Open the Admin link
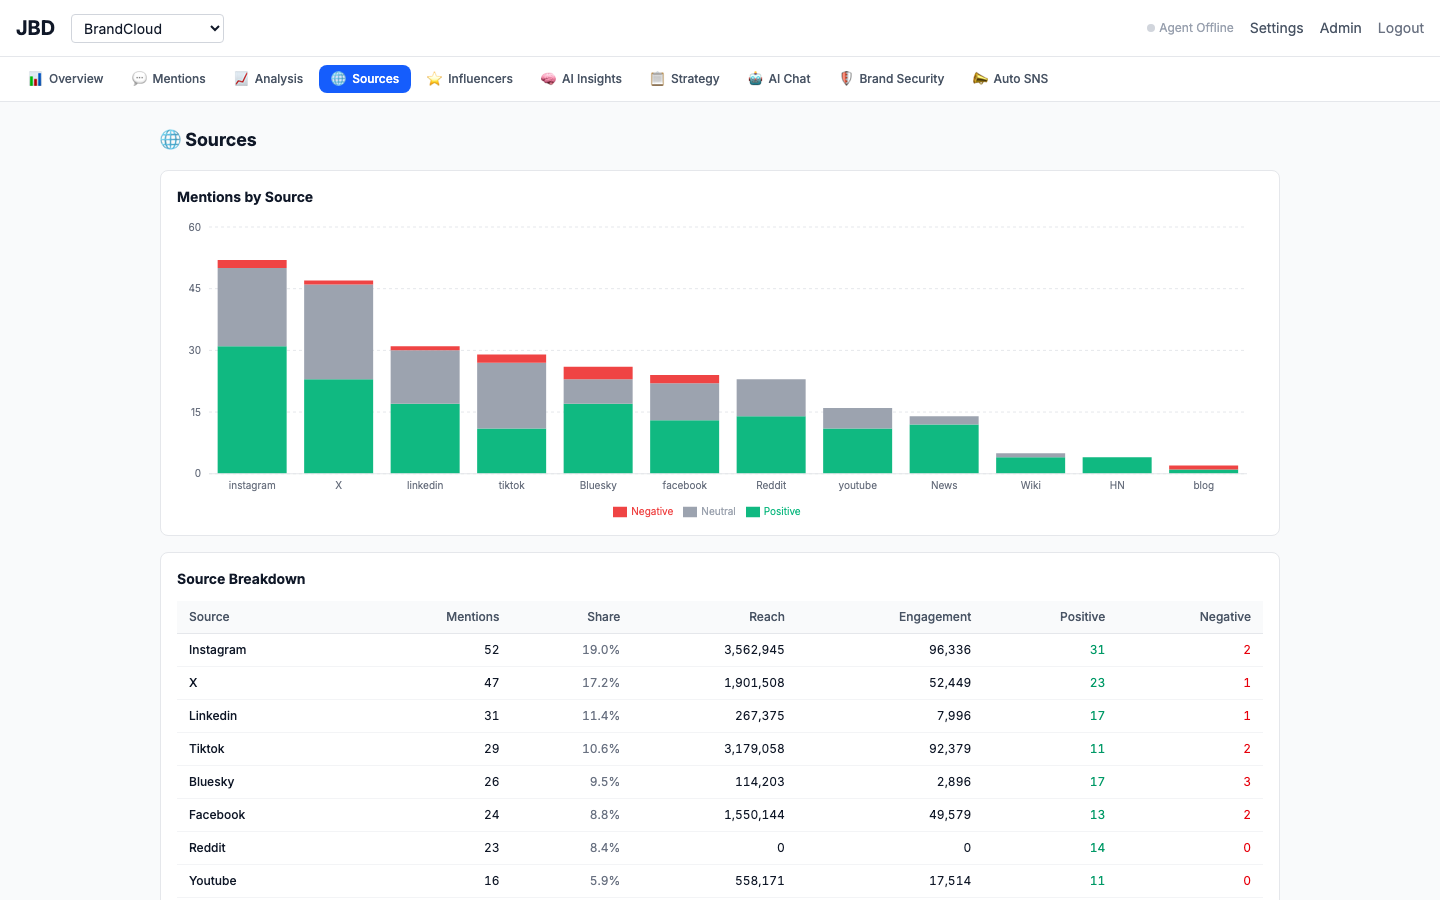Screen dimensions: 1440x900 click(1340, 28)
